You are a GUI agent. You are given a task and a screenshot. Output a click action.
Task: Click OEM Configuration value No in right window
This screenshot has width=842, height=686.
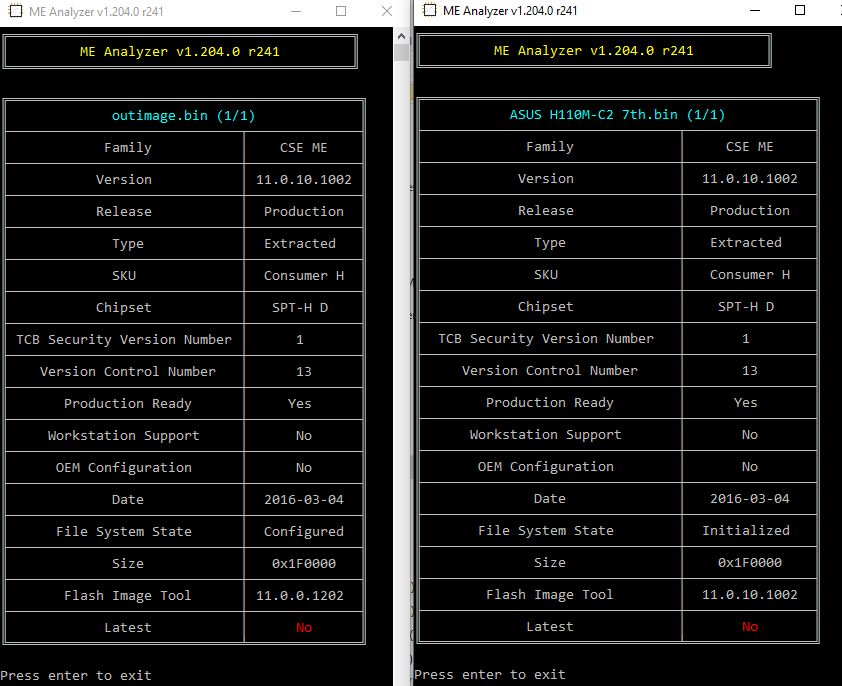click(x=750, y=466)
